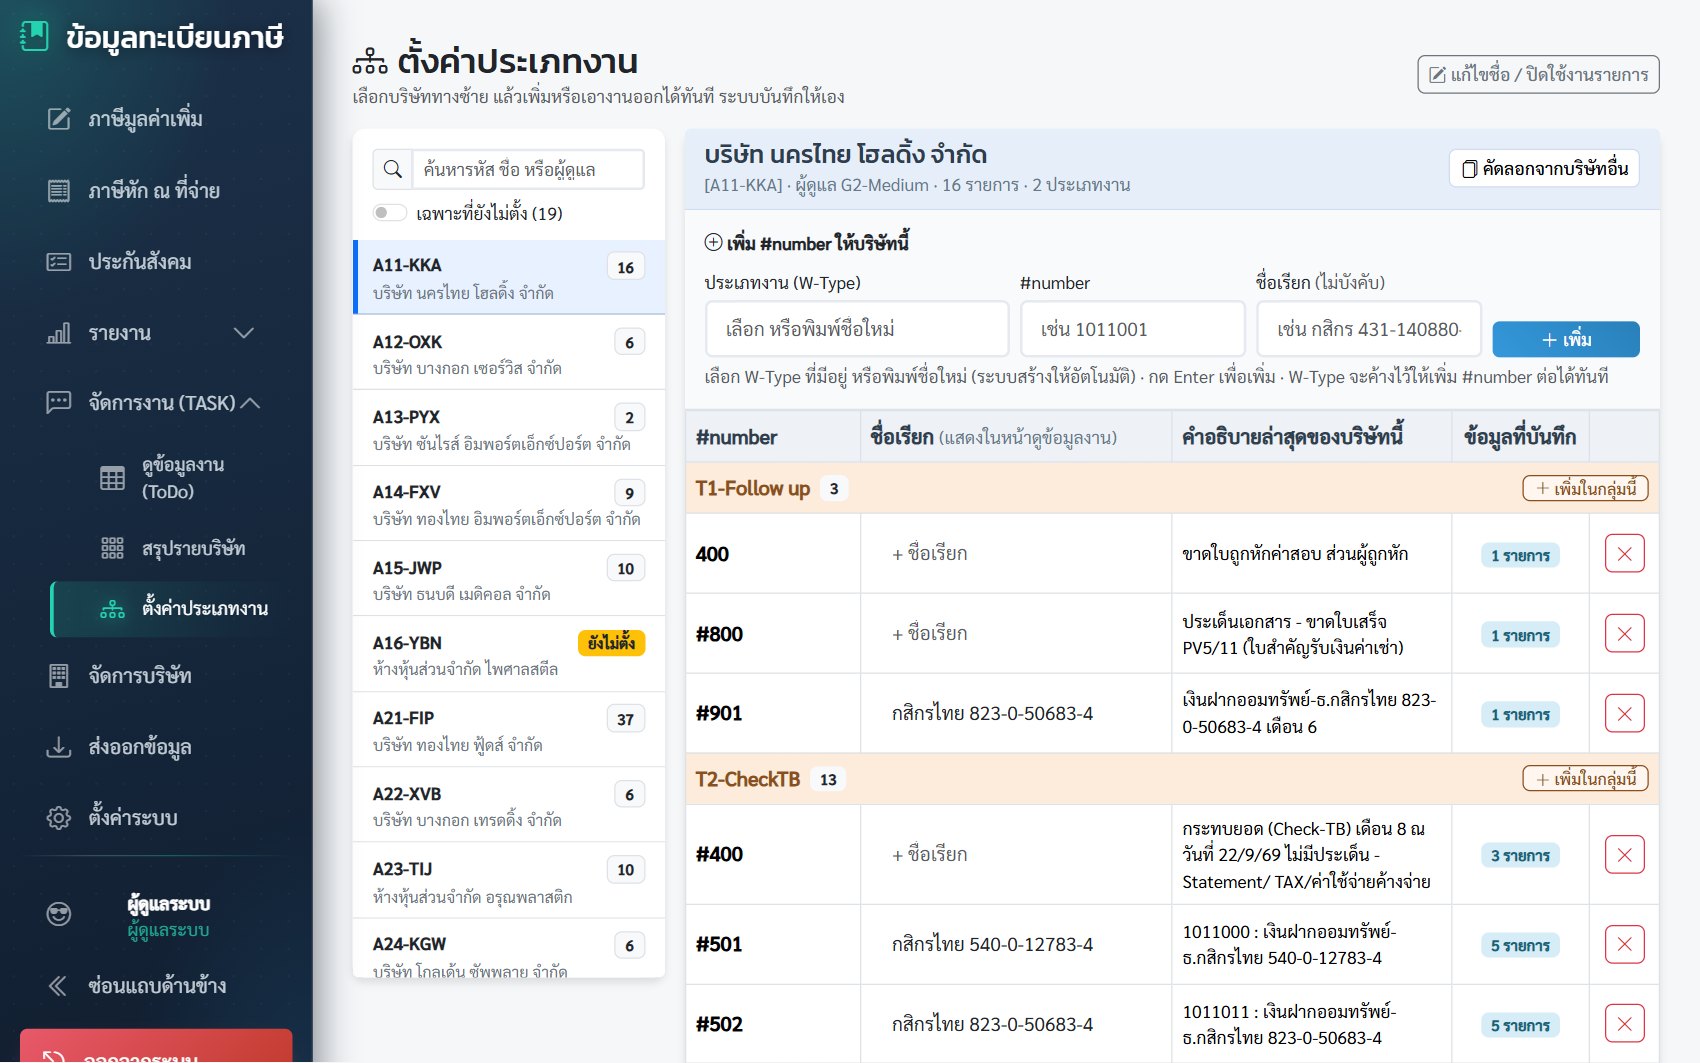Screen dimensions: 1700x1063
Task: Open 3 รายการ badge of #400 T2-CheckTB
Action: pos(1520,856)
